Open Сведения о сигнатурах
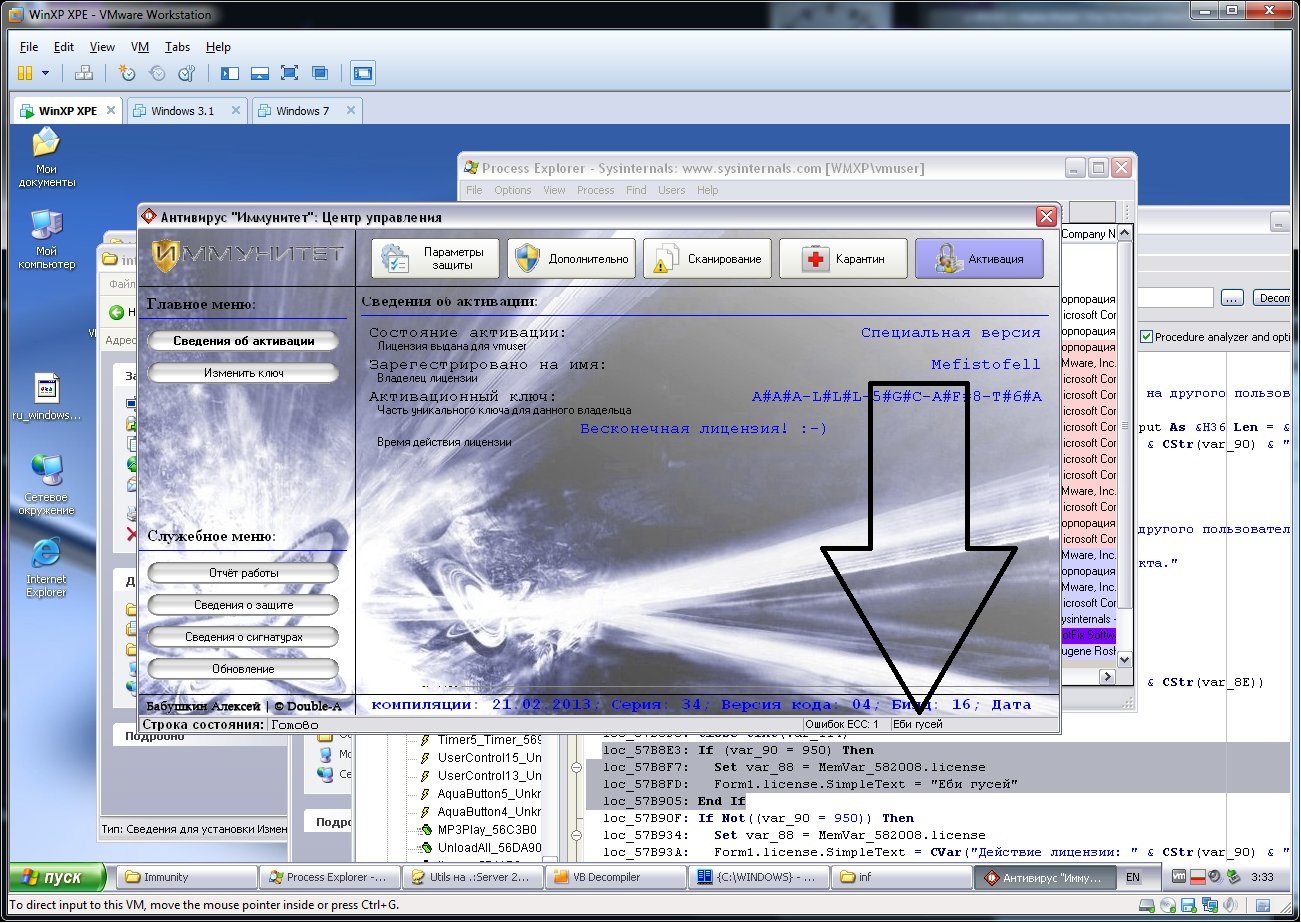This screenshot has width=1301, height=923. pos(243,637)
